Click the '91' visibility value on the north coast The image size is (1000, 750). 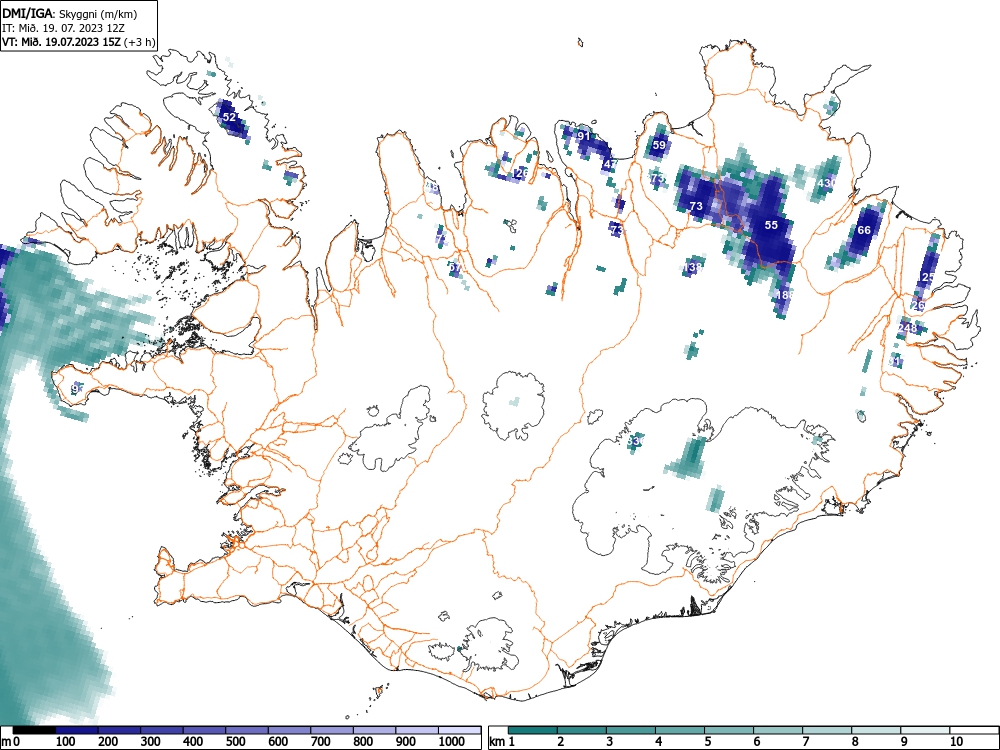pyautogui.click(x=584, y=136)
